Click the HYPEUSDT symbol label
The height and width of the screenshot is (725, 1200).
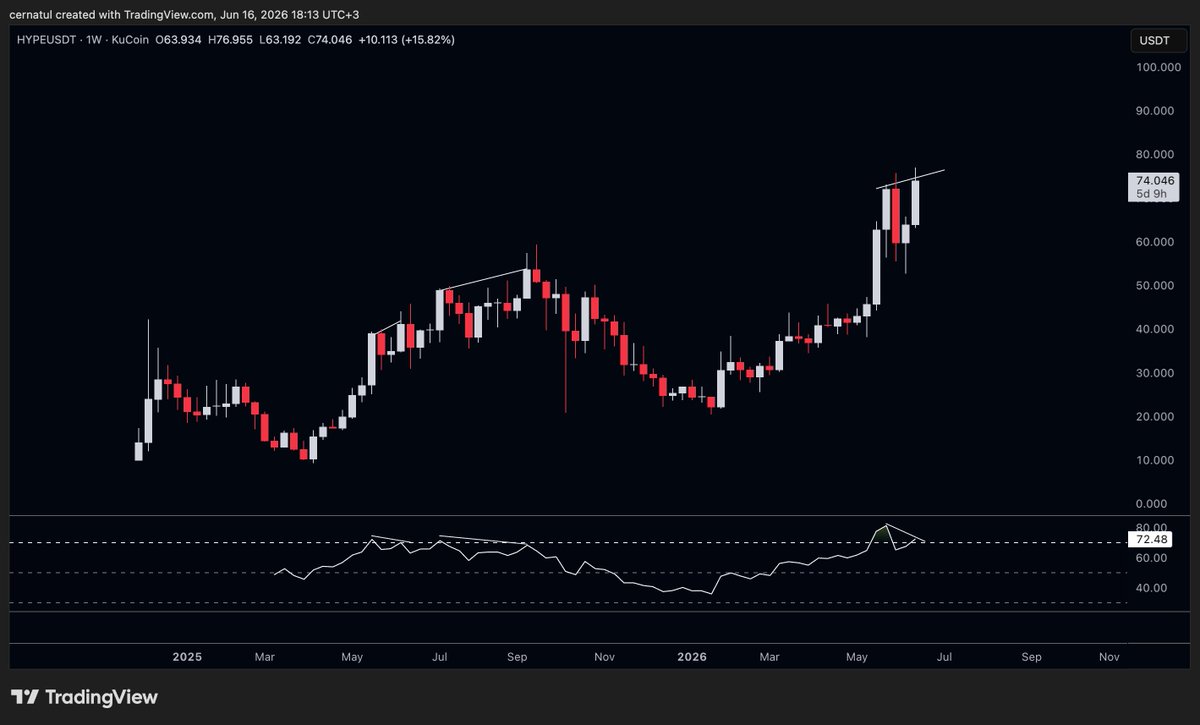pyautogui.click(x=47, y=39)
